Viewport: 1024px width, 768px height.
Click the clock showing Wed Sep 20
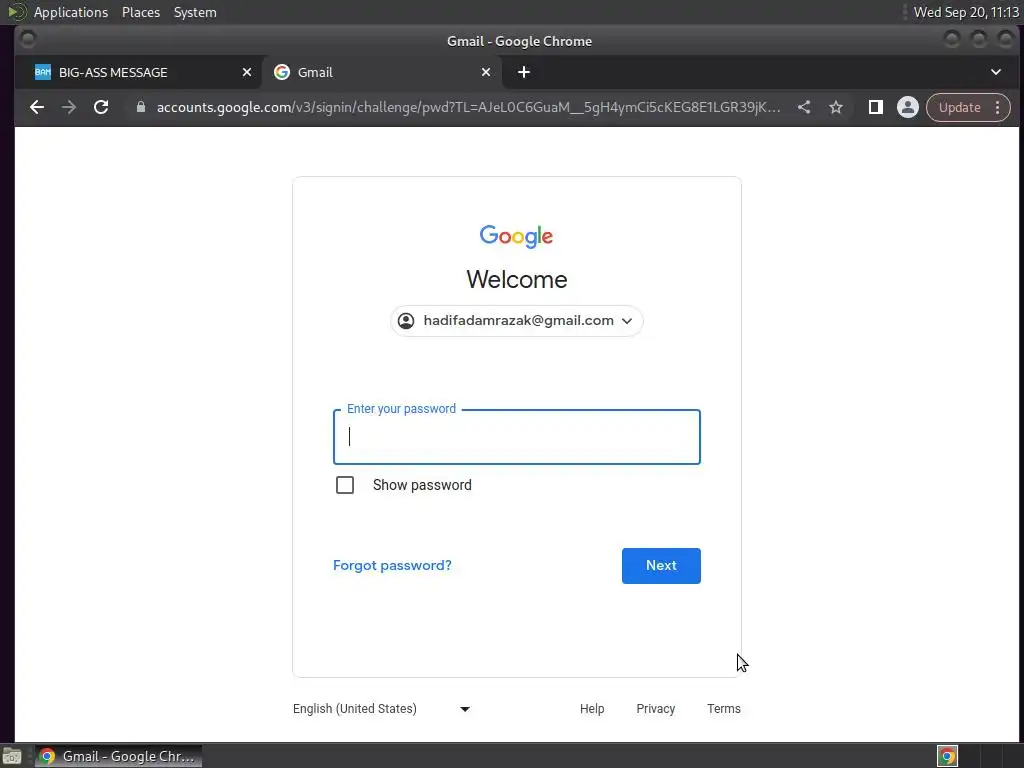pos(966,12)
